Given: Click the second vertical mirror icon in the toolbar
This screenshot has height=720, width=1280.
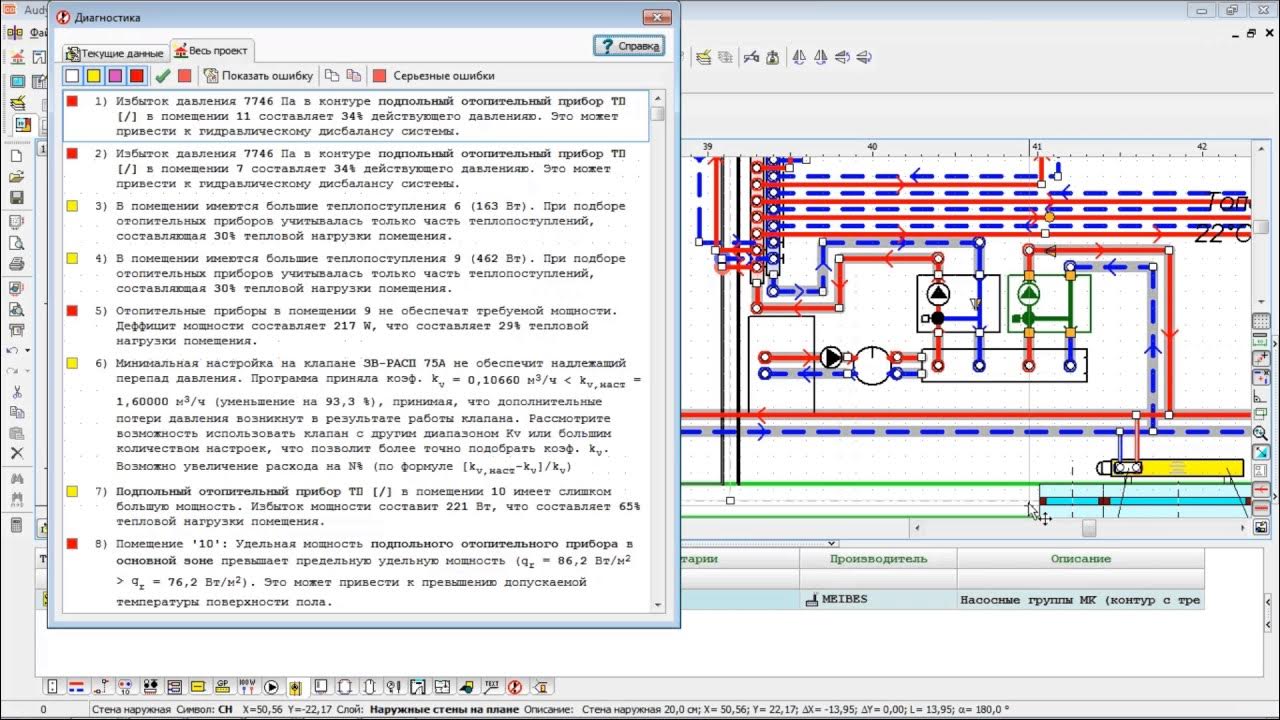Looking at the screenshot, I should click(x=820, y=57).
